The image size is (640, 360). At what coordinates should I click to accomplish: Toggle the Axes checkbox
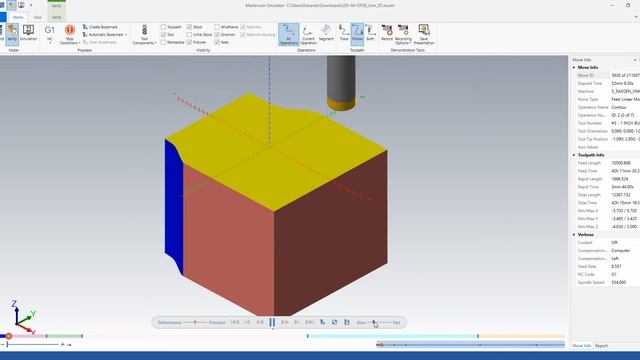click(x=217, y=42)
